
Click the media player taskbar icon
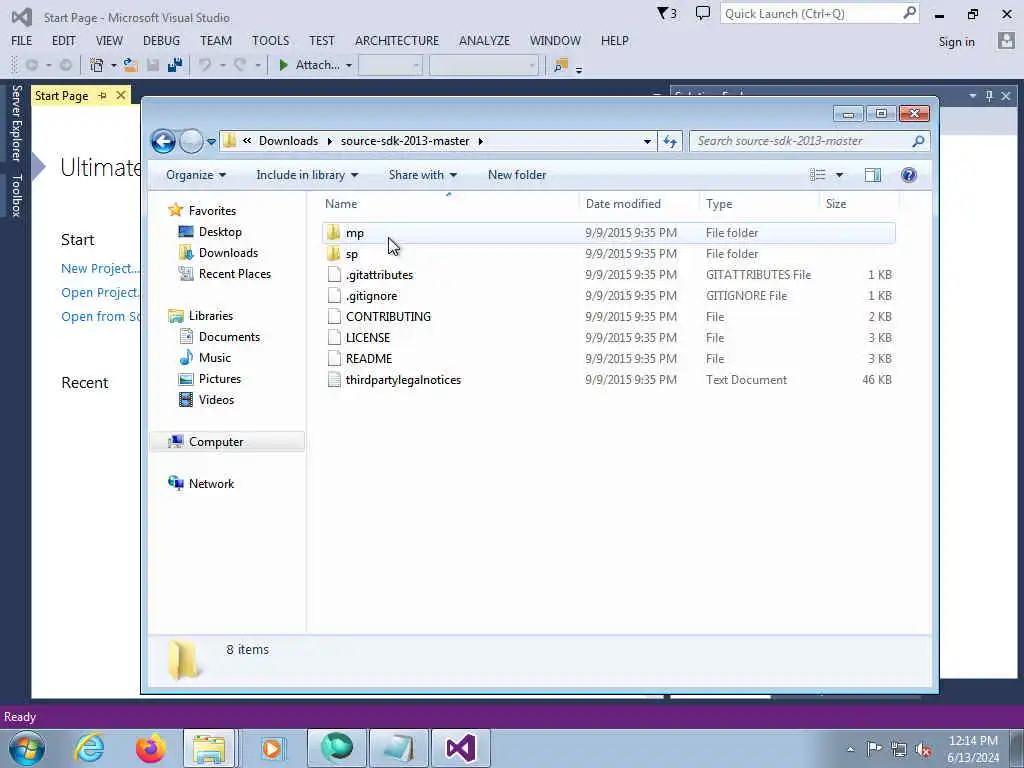(272, 748)
